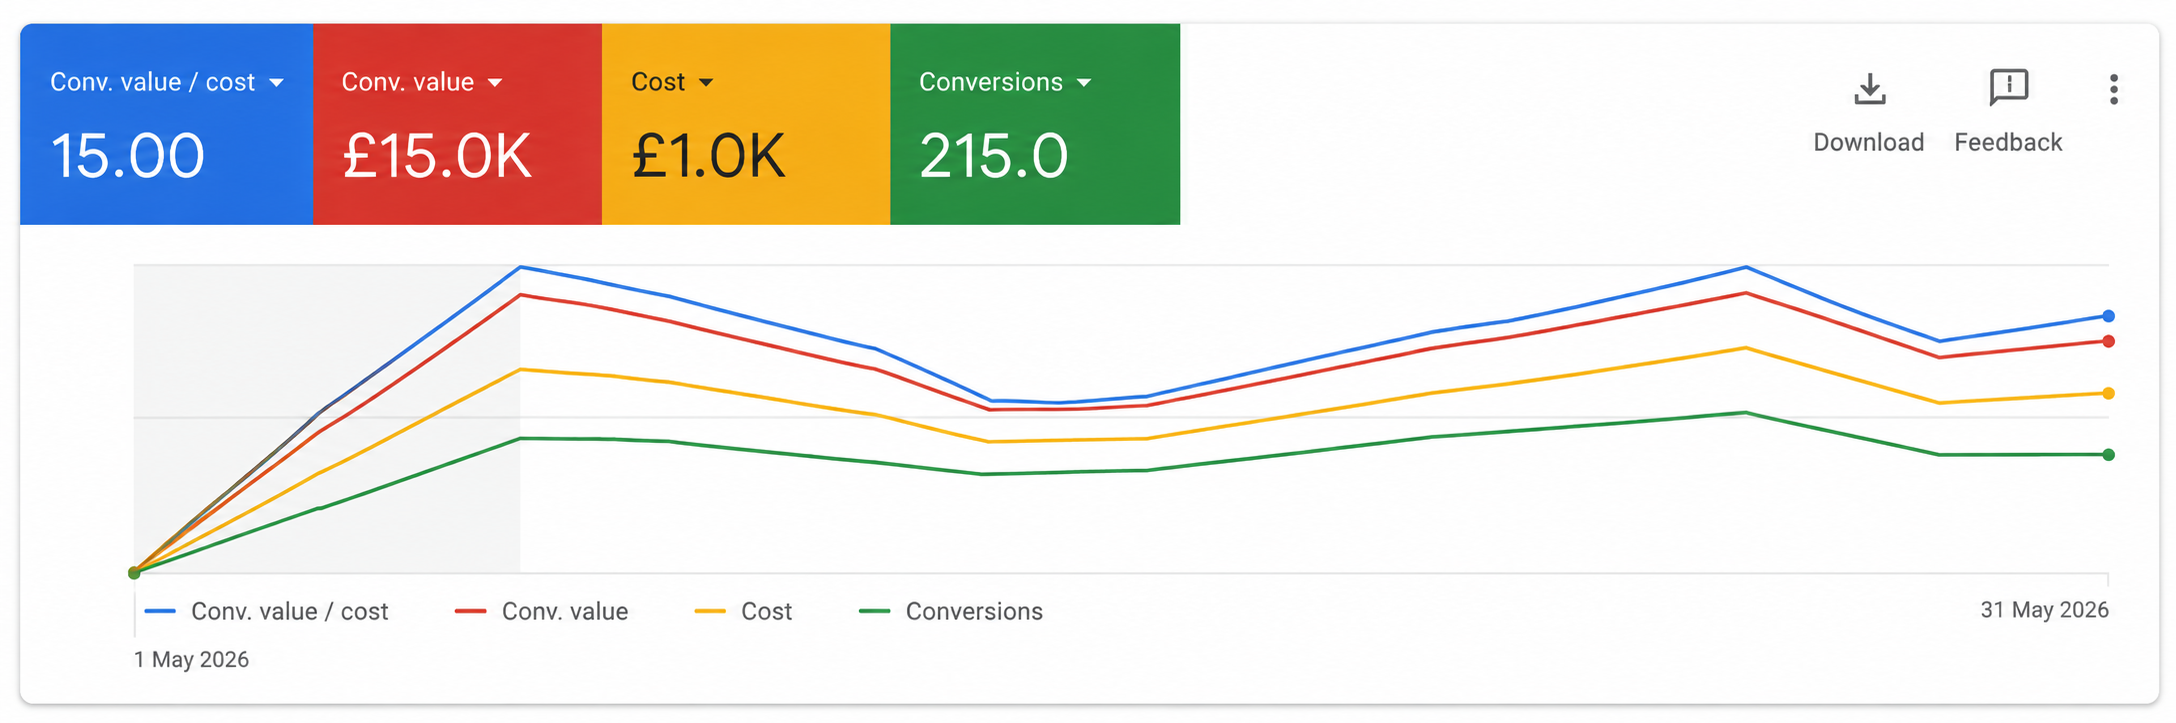
Task: Click the Download arrow icon
Action: click(x=1869, y=89)
